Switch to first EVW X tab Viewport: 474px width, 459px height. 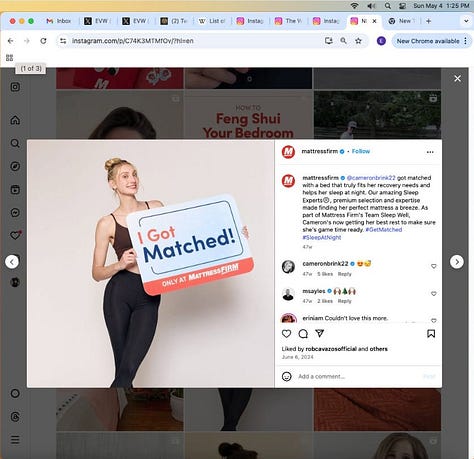pyautogui.click(x=98, y=21)
